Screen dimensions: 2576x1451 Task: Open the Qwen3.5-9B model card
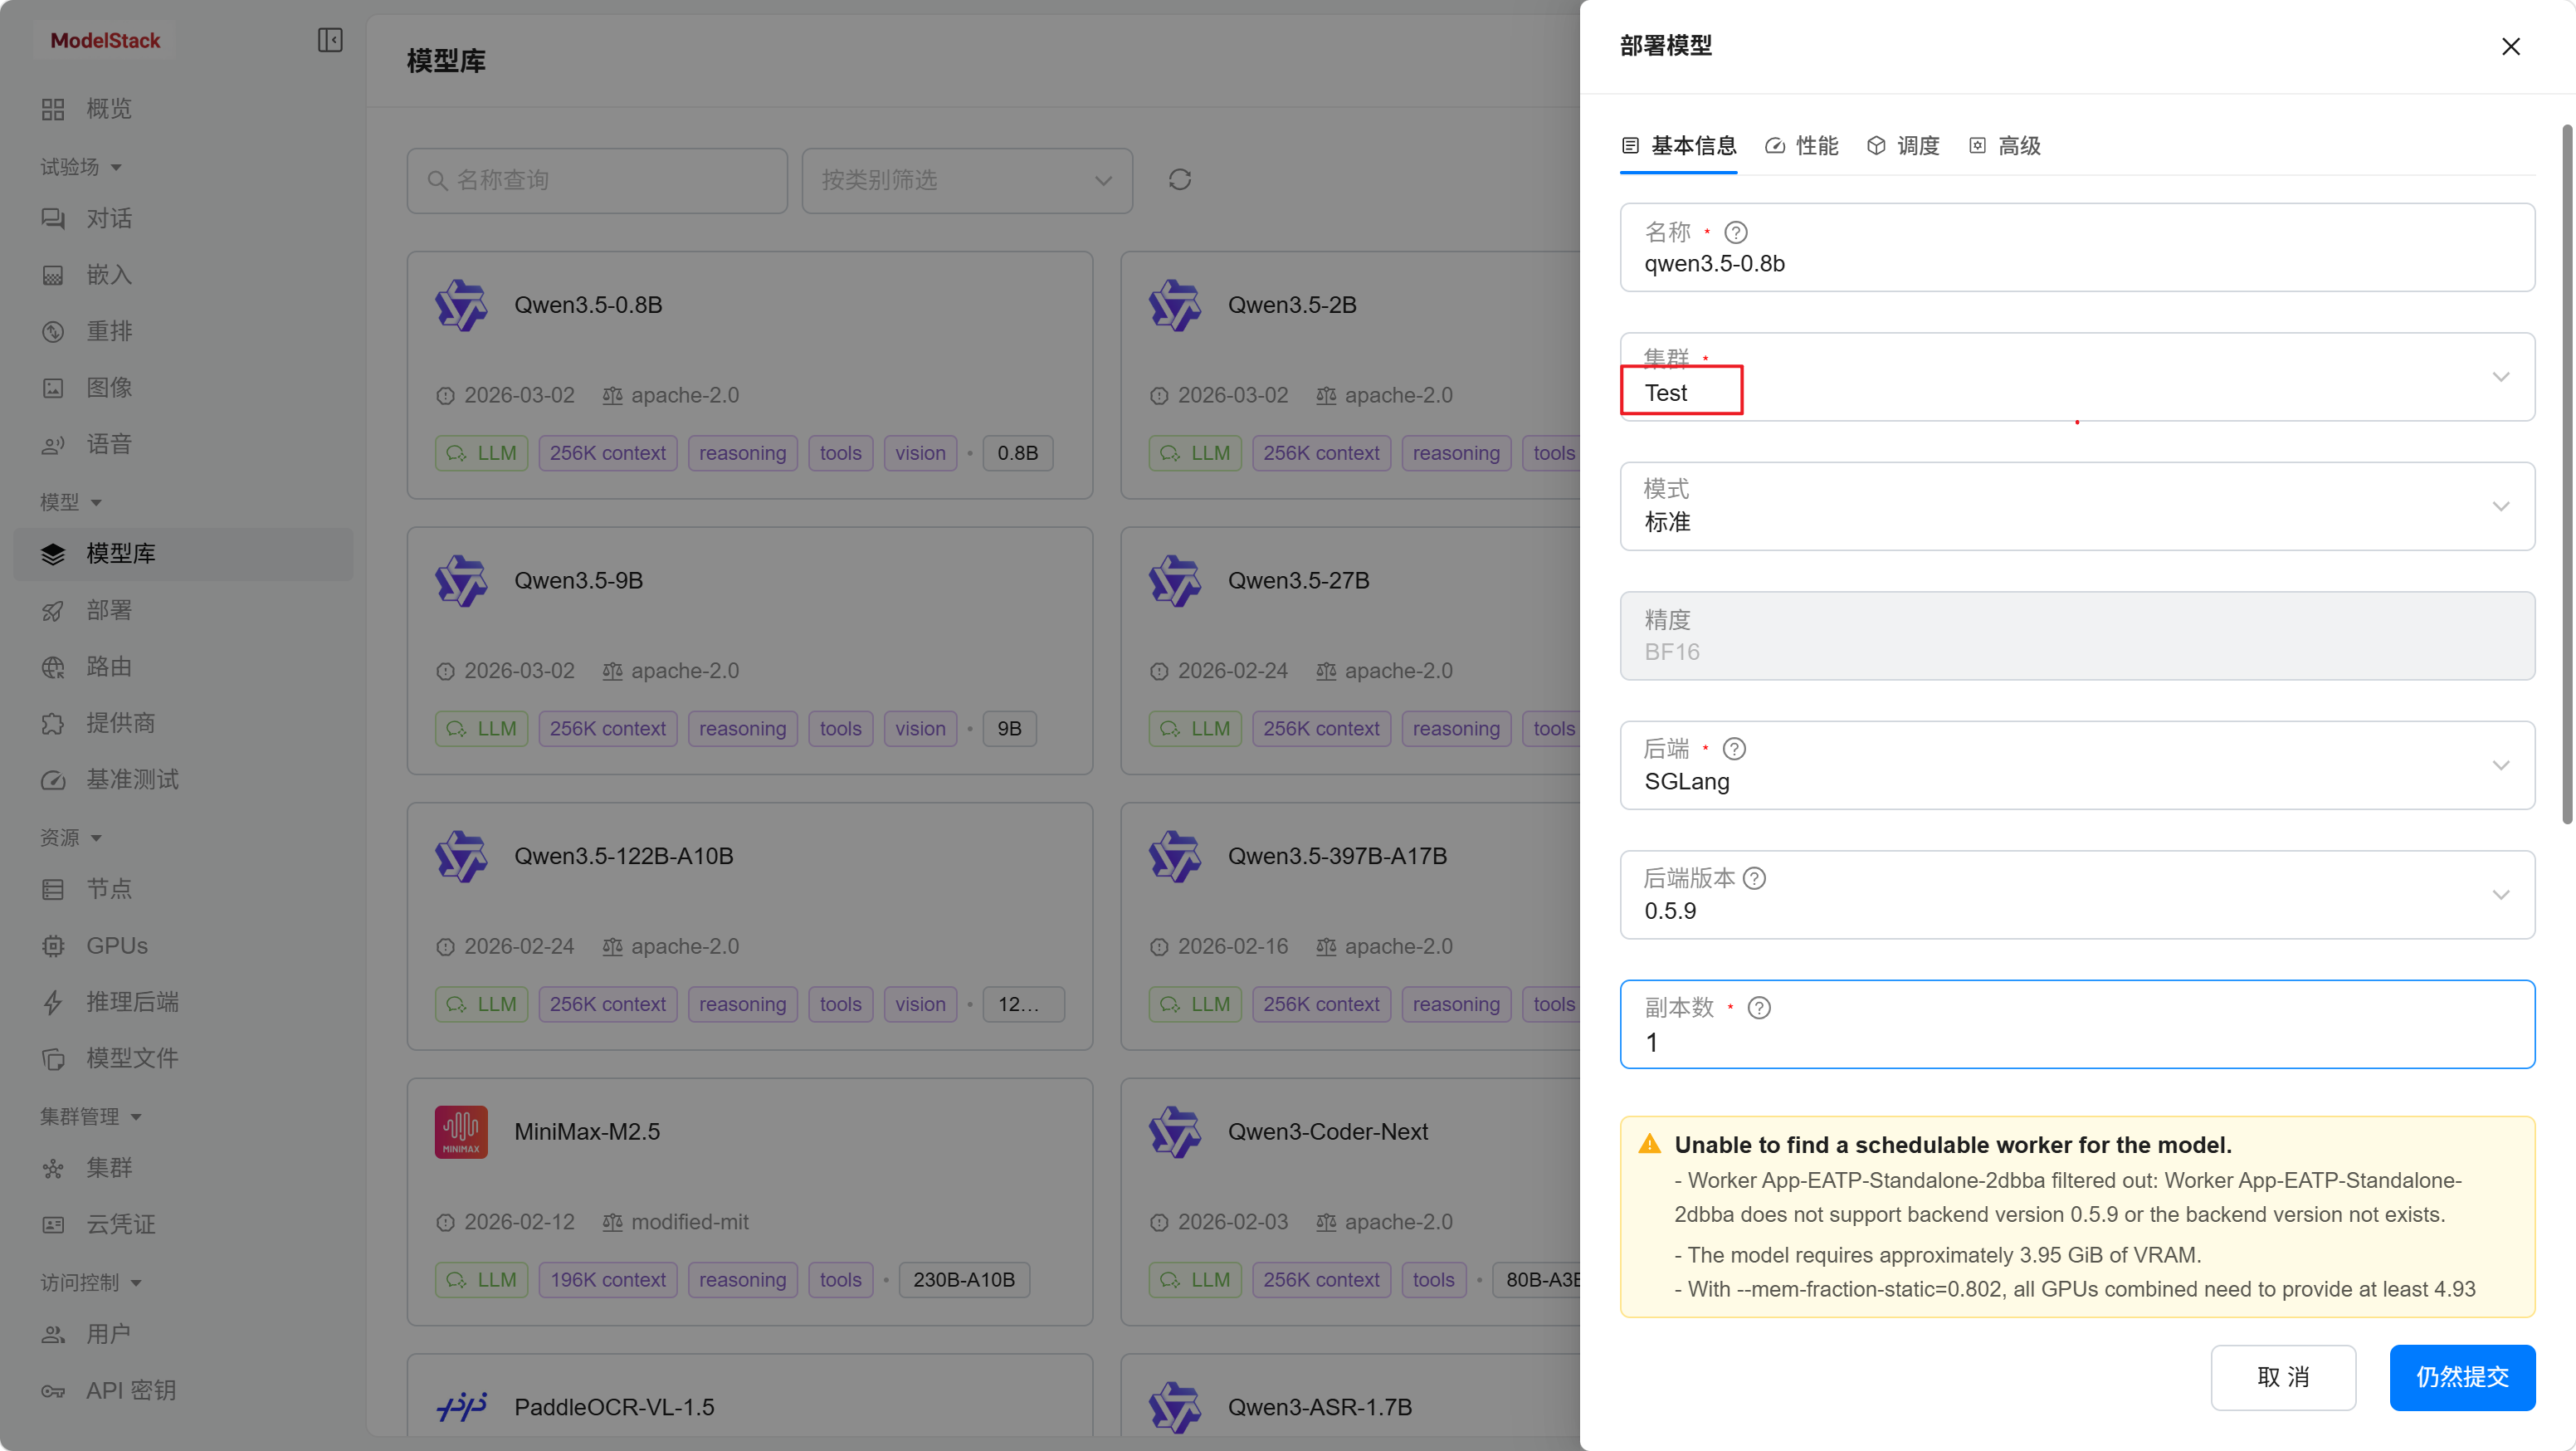coord(750,651)
